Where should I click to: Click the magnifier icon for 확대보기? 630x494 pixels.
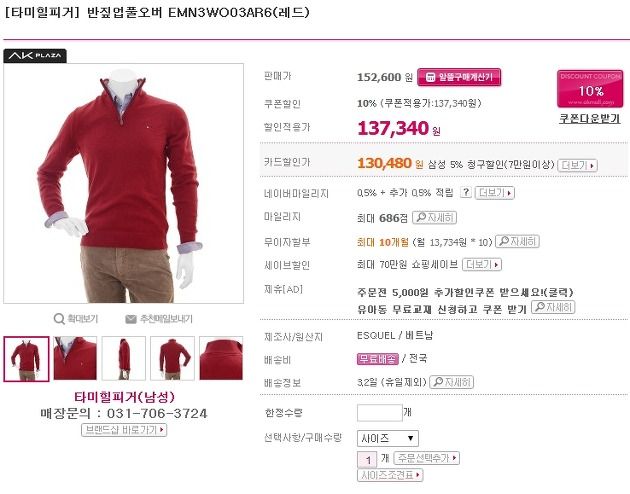click(x=59, y=319)
